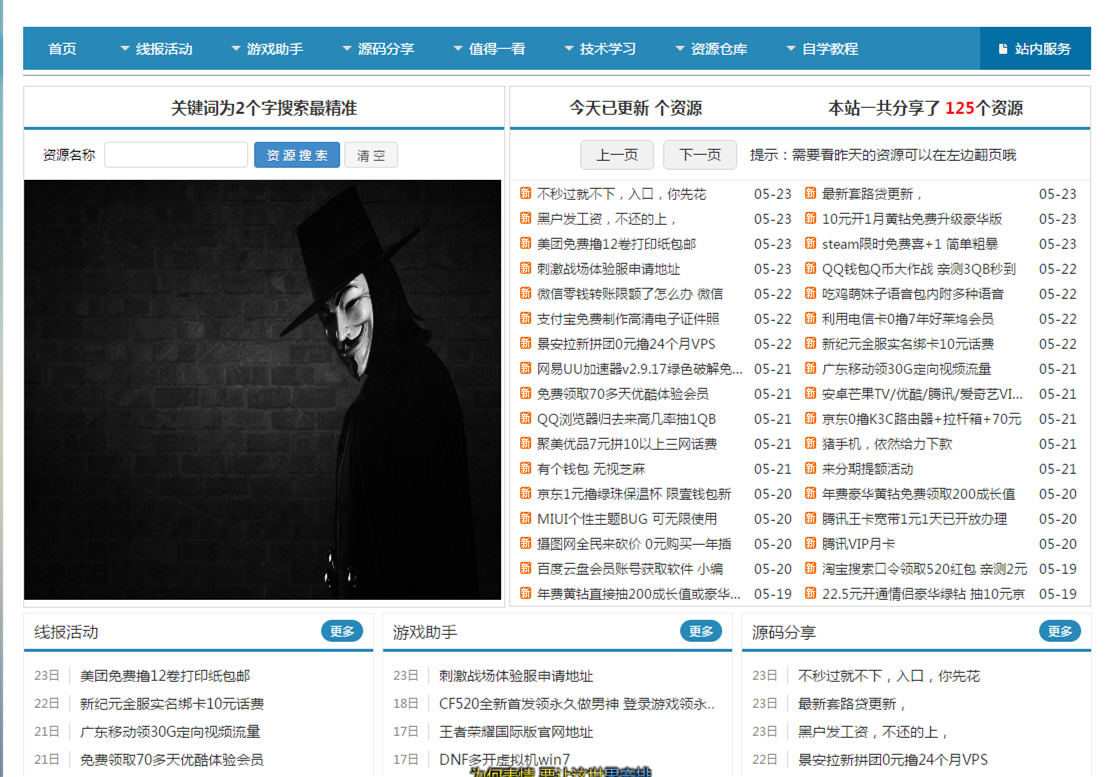Click the 资源搜索 search button
The image size is (1108, 777).
pyautogui.click(x=296, y=155)
